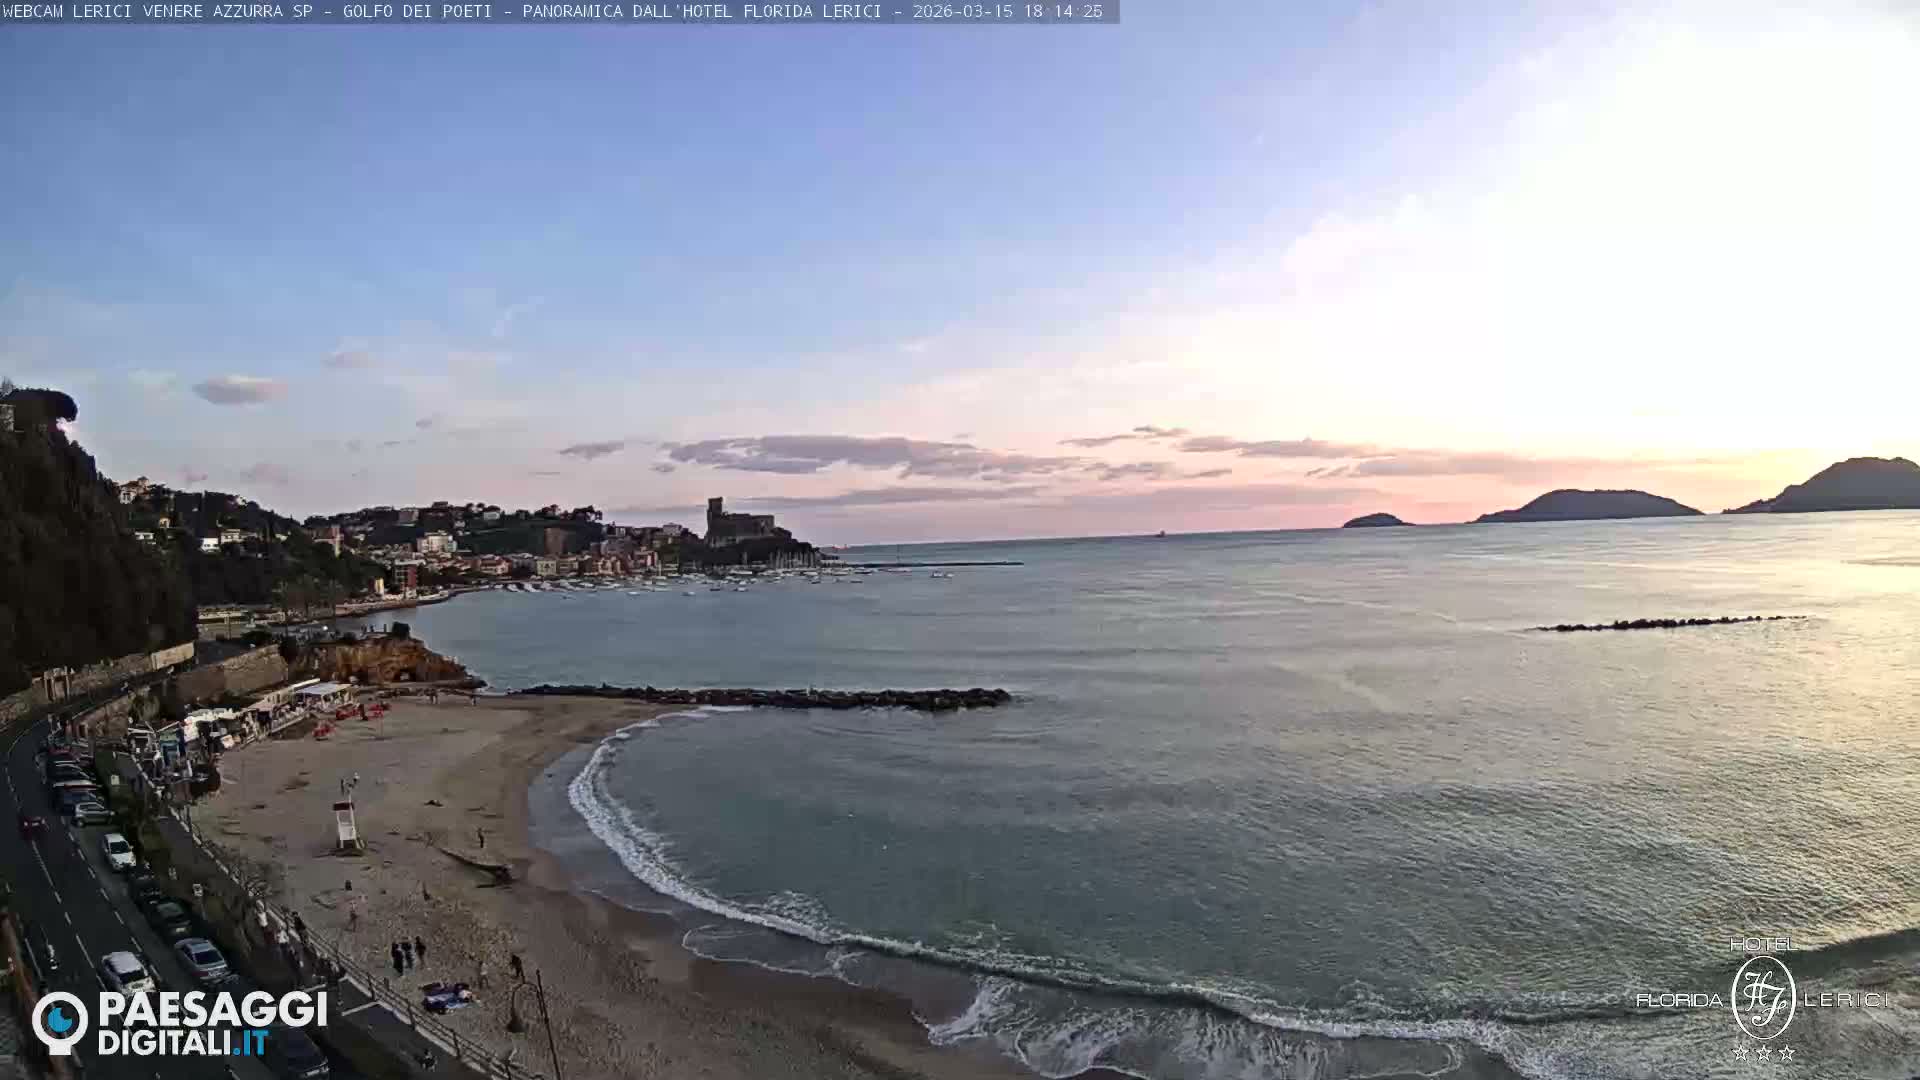The image size is (1920, 1080).
Task: Click the FLORIDA text of the hotel logo
Action: tap(1680, 1000)
